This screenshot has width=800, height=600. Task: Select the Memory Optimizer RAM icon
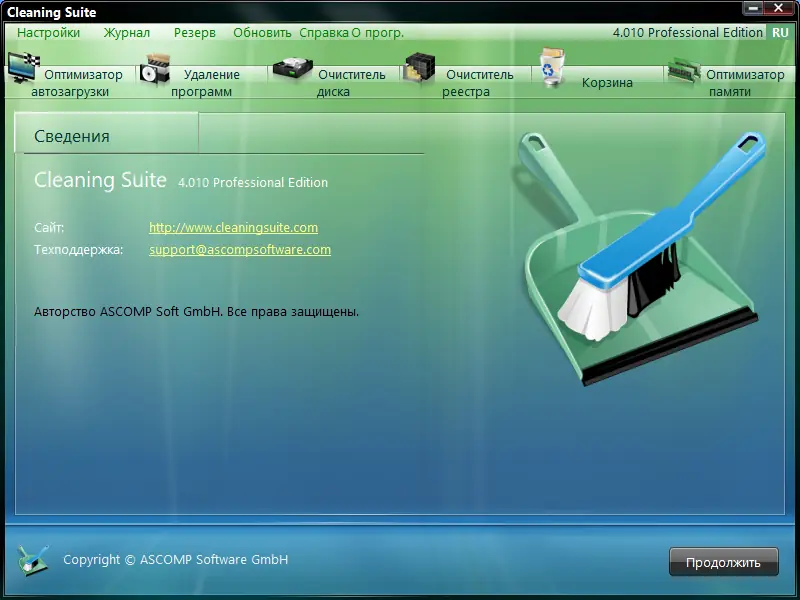click(x=684, y=69)
